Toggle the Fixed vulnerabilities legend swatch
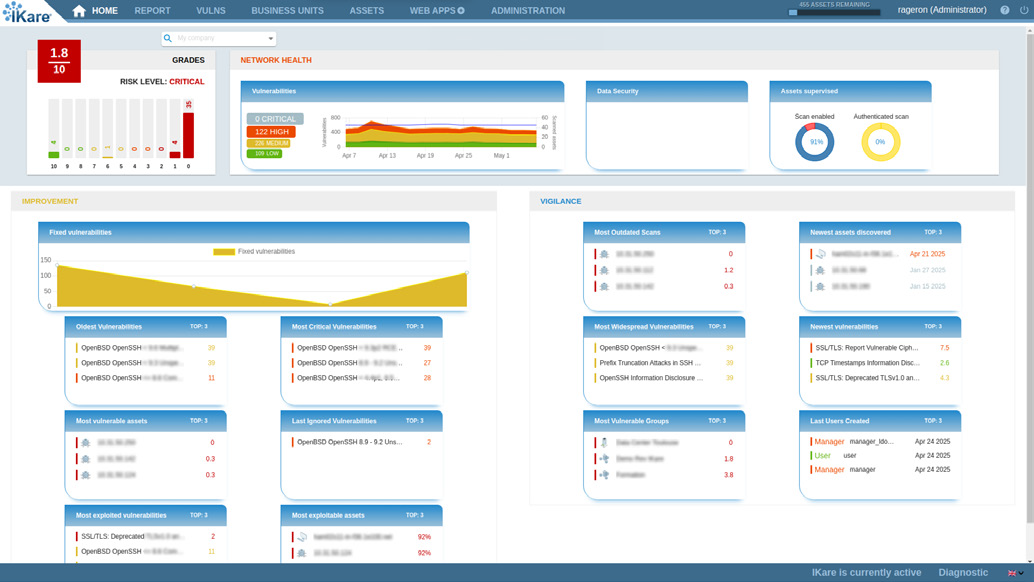This screenshot has height=582, width=1034. tap(223, 252)
